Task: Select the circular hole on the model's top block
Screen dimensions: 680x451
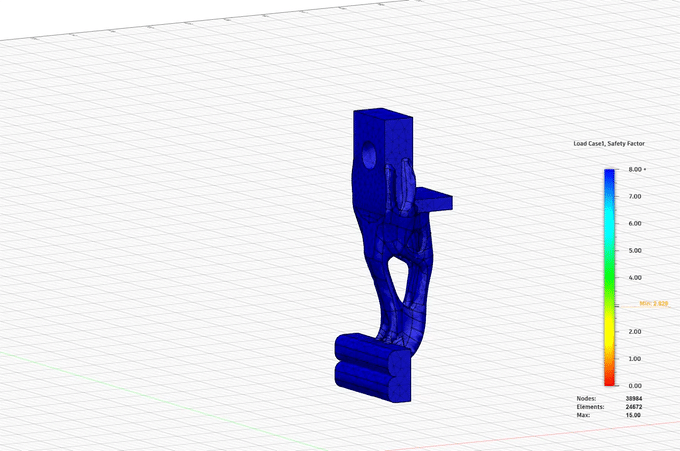Action: (369, 155)
